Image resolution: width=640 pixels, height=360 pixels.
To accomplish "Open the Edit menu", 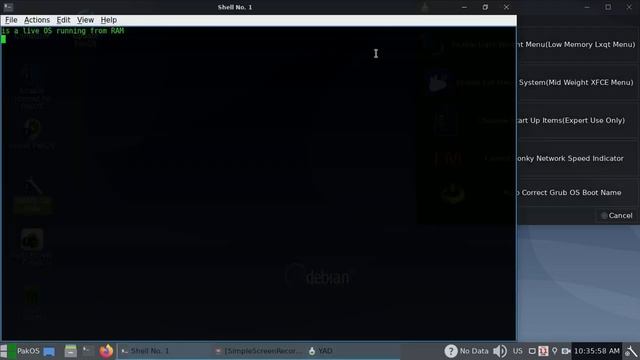I will (63, 20).
